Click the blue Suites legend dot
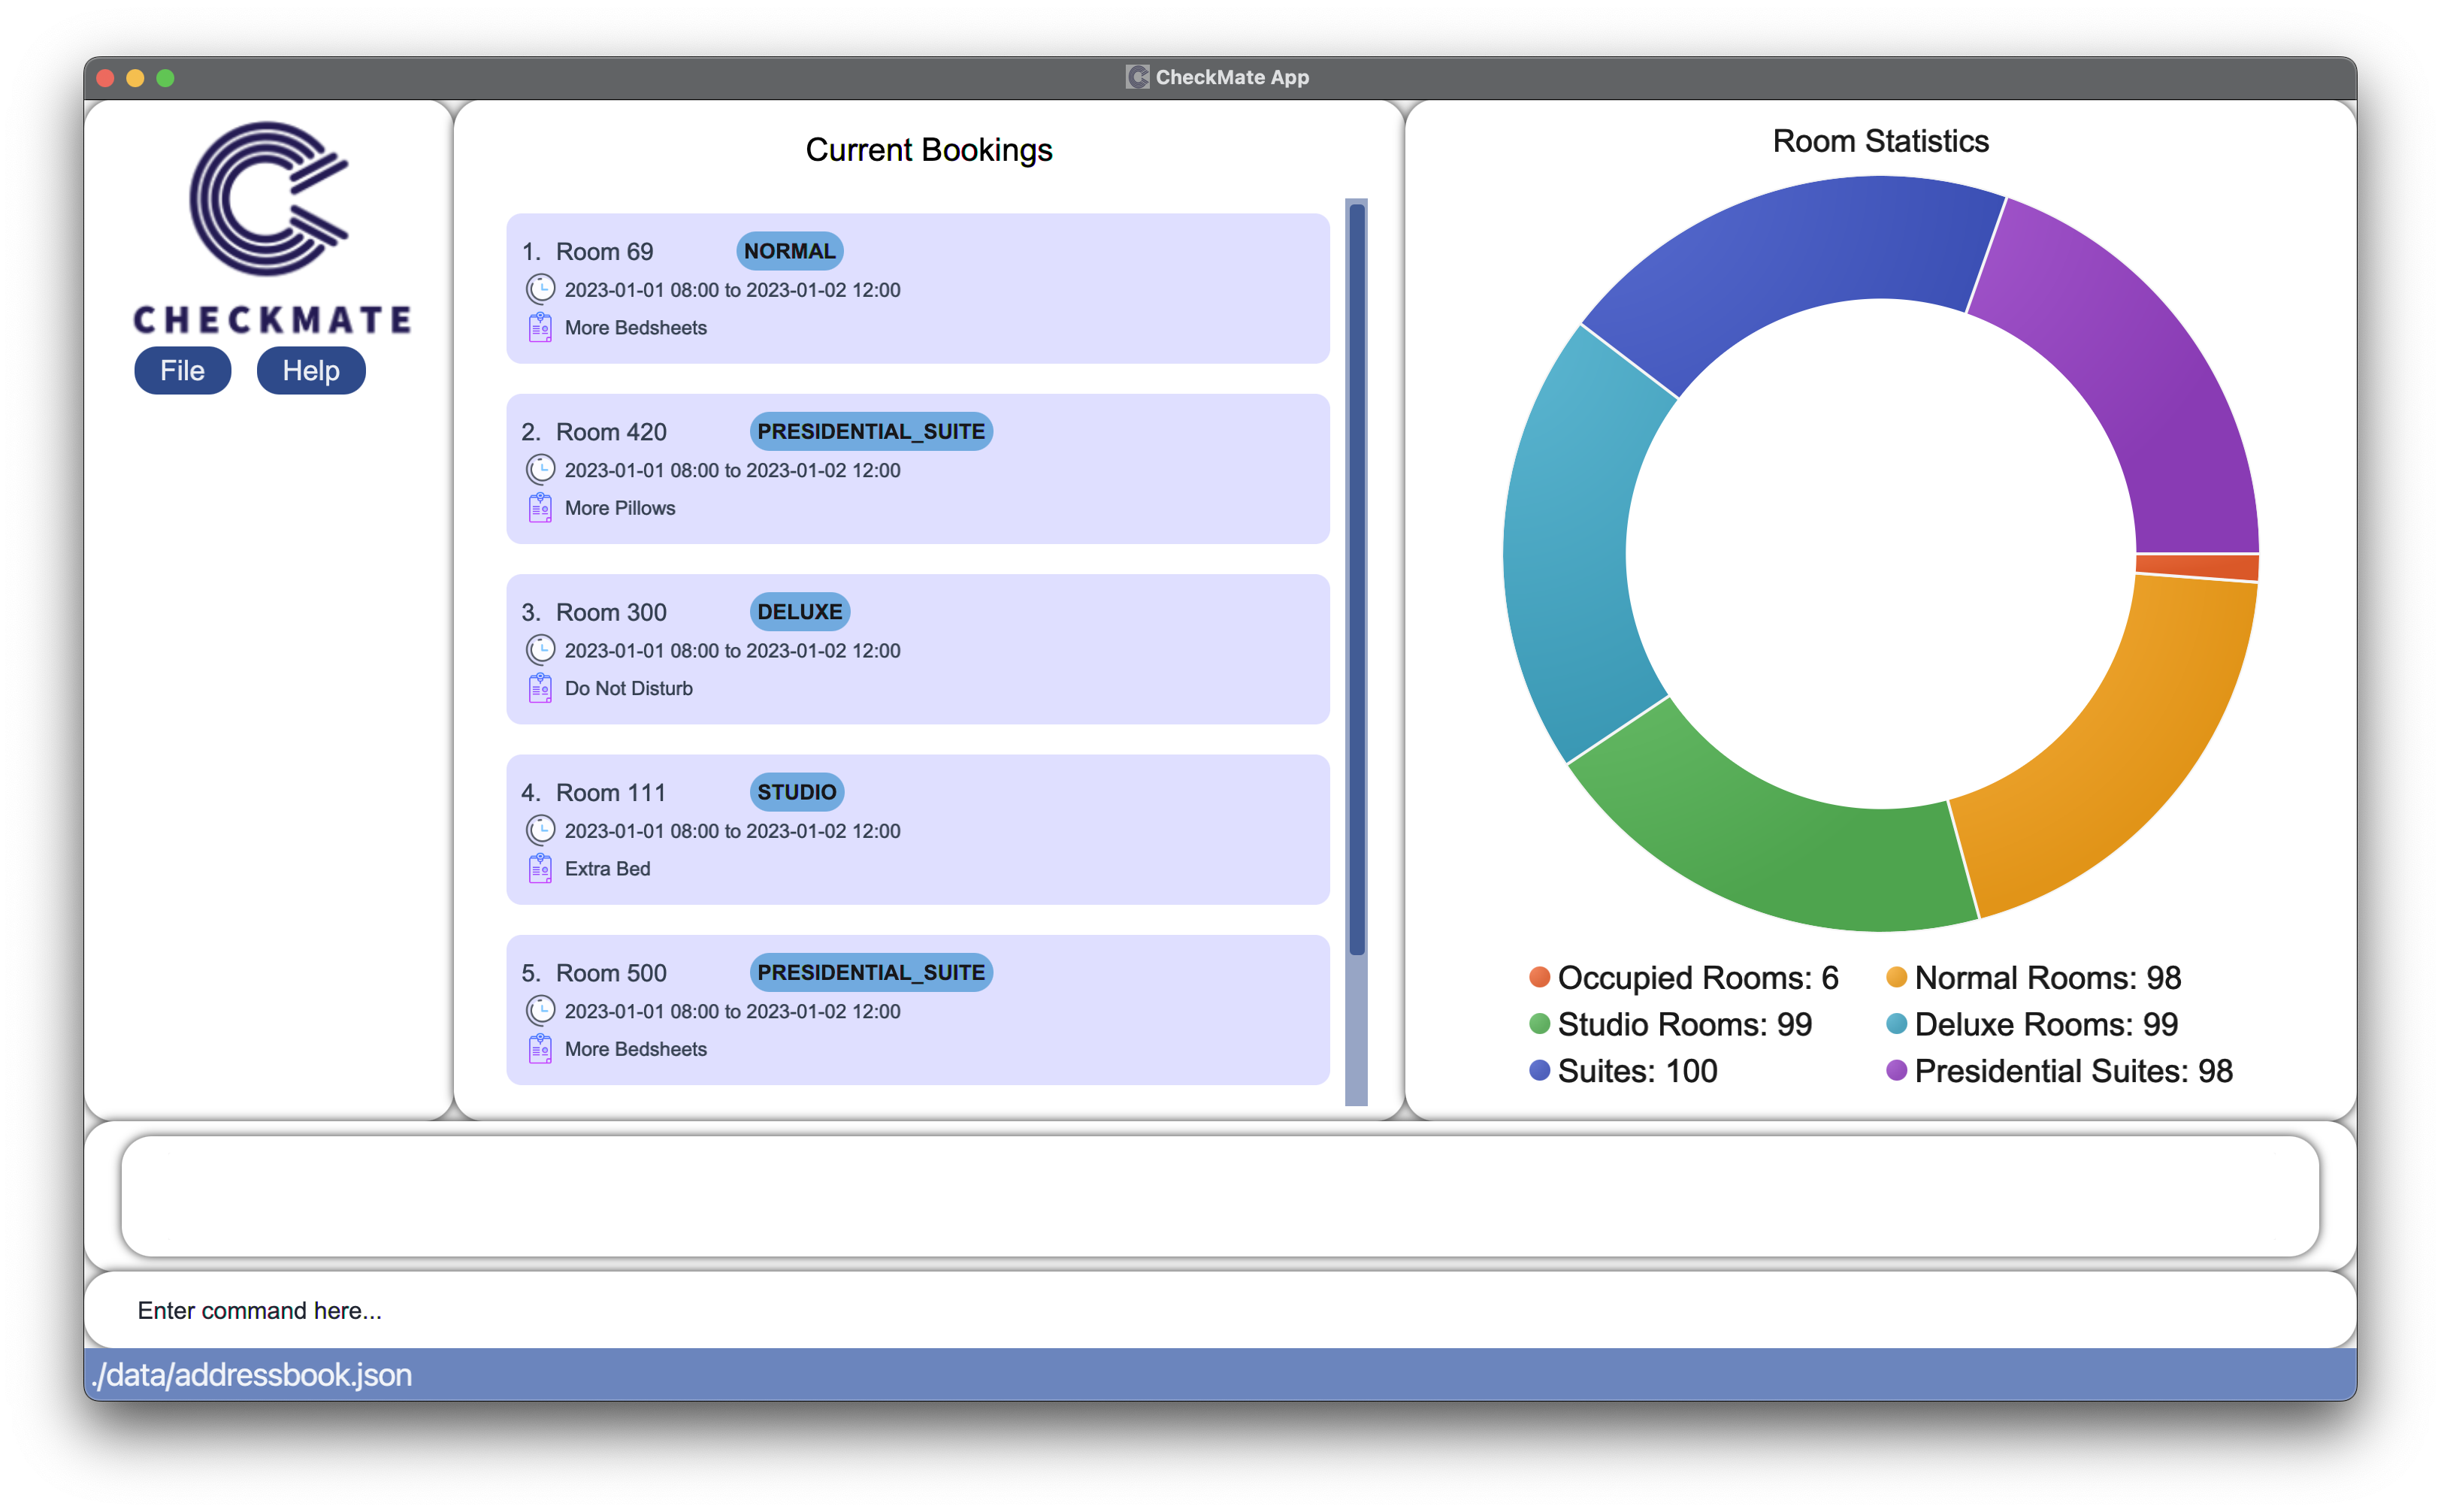The height and width of the screenshot is (1512, 2441). point(1540,1071)
